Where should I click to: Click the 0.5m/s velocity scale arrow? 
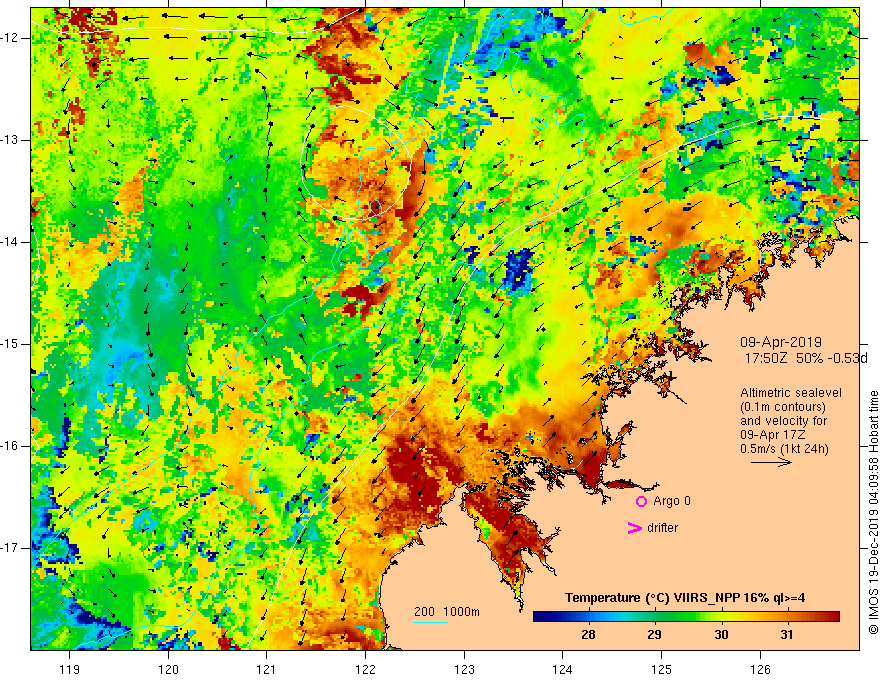[x=771, y=462]
